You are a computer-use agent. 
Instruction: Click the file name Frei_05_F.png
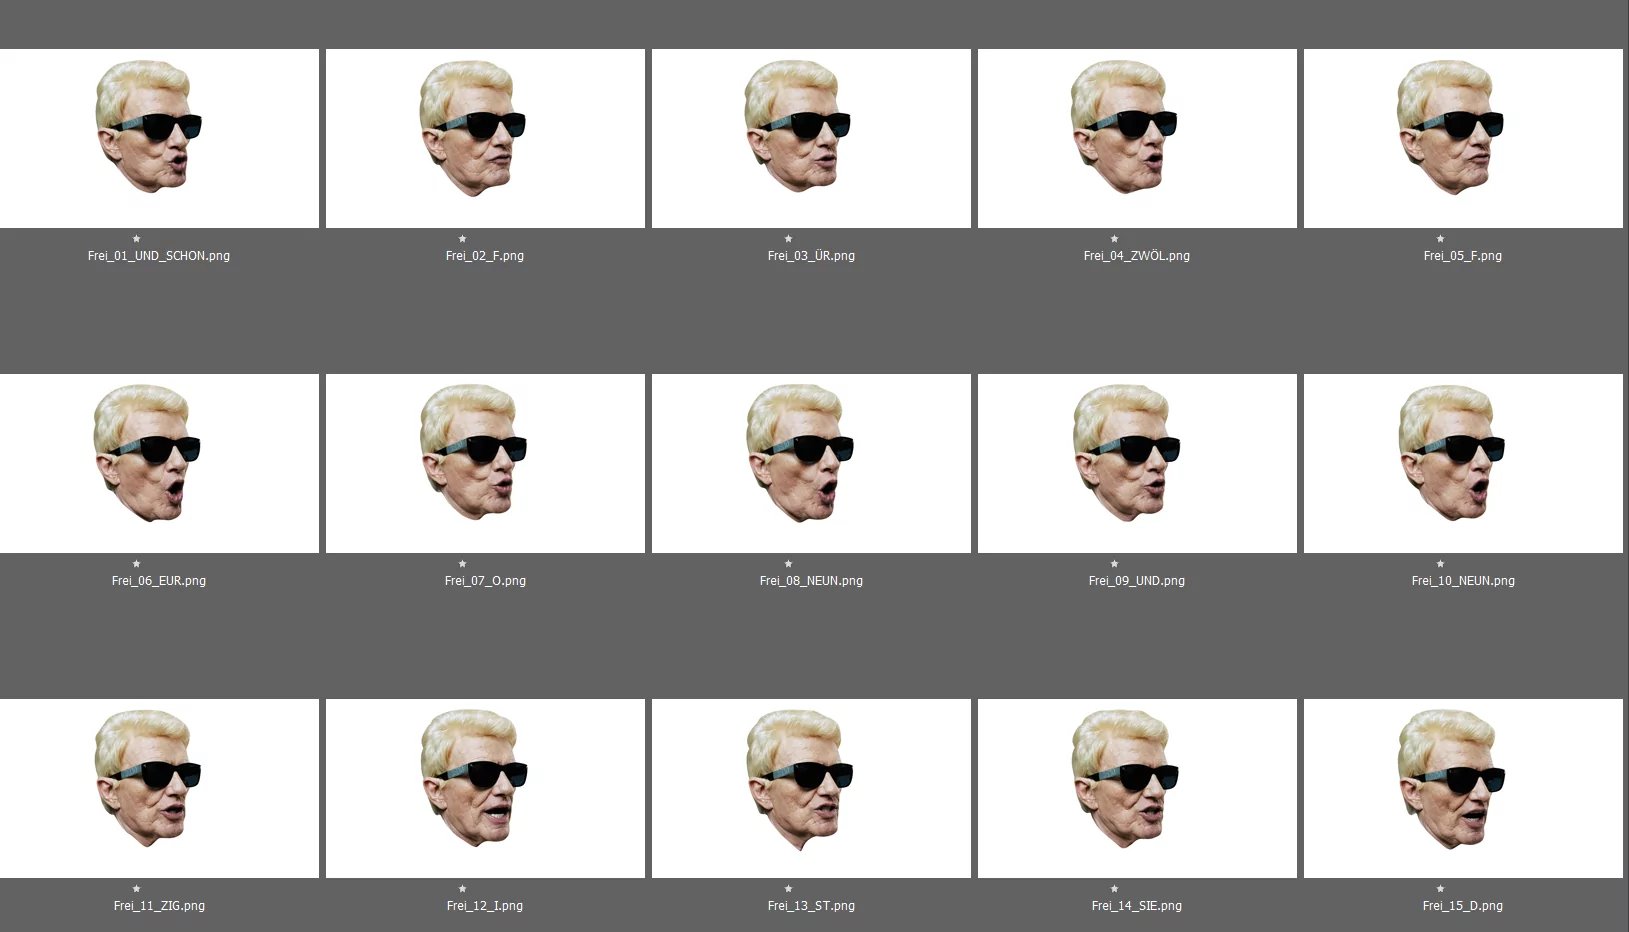coord(1463,256)
